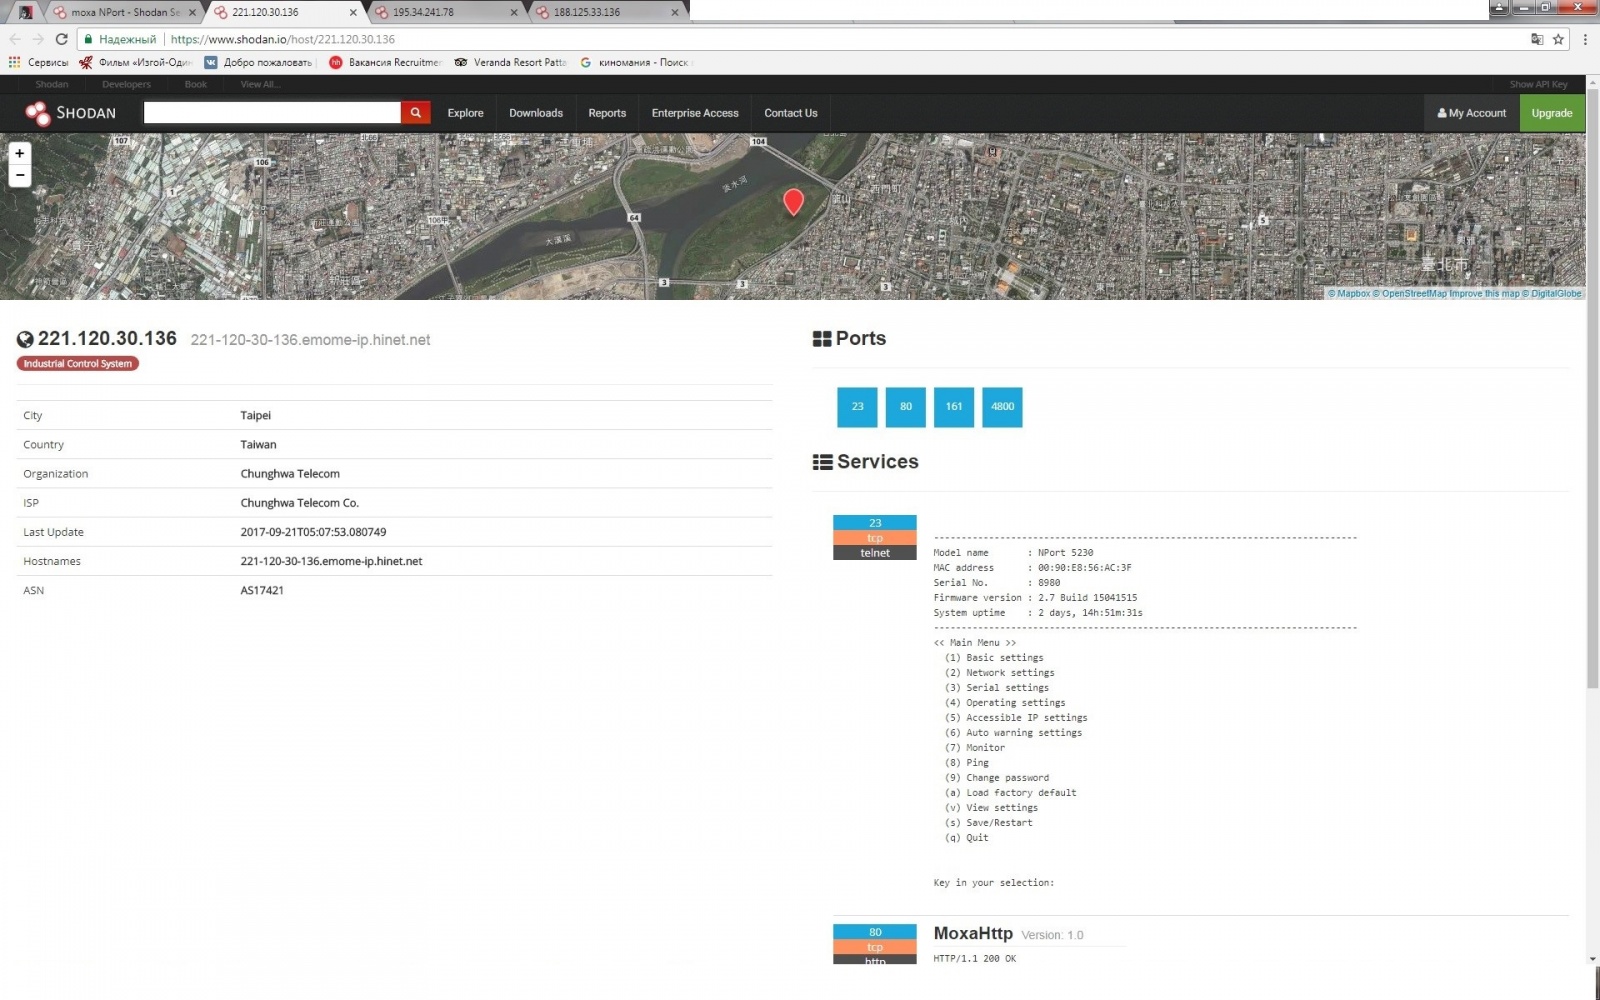Image resolution: width=1600 pixels, height=1000 pixels.
Task: Open the Добро пожаловать VK bookmark
Action: [x=260, y=62]
